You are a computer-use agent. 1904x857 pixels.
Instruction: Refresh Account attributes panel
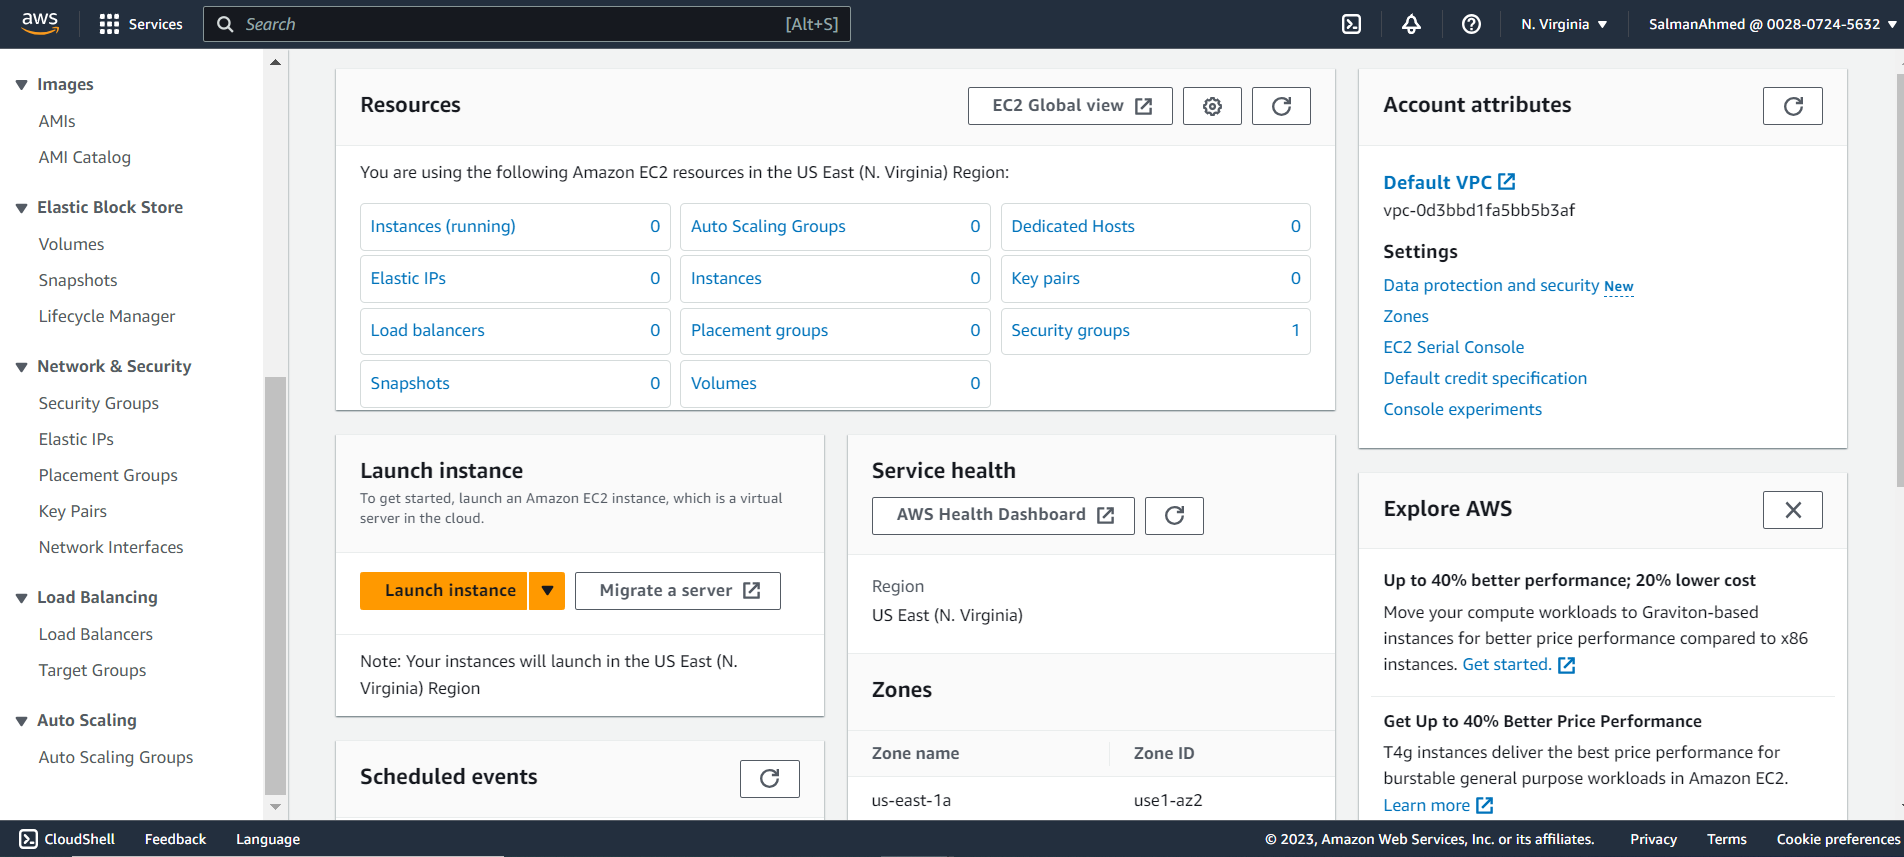click(1793, 106)
